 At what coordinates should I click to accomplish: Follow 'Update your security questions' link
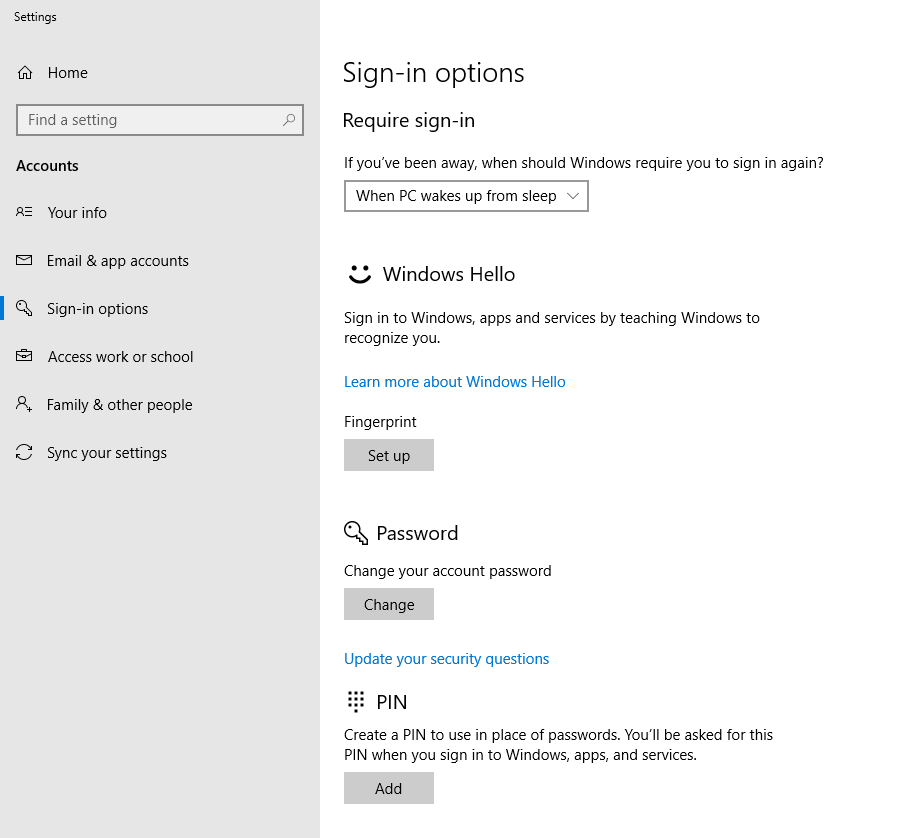coord(446,659)
